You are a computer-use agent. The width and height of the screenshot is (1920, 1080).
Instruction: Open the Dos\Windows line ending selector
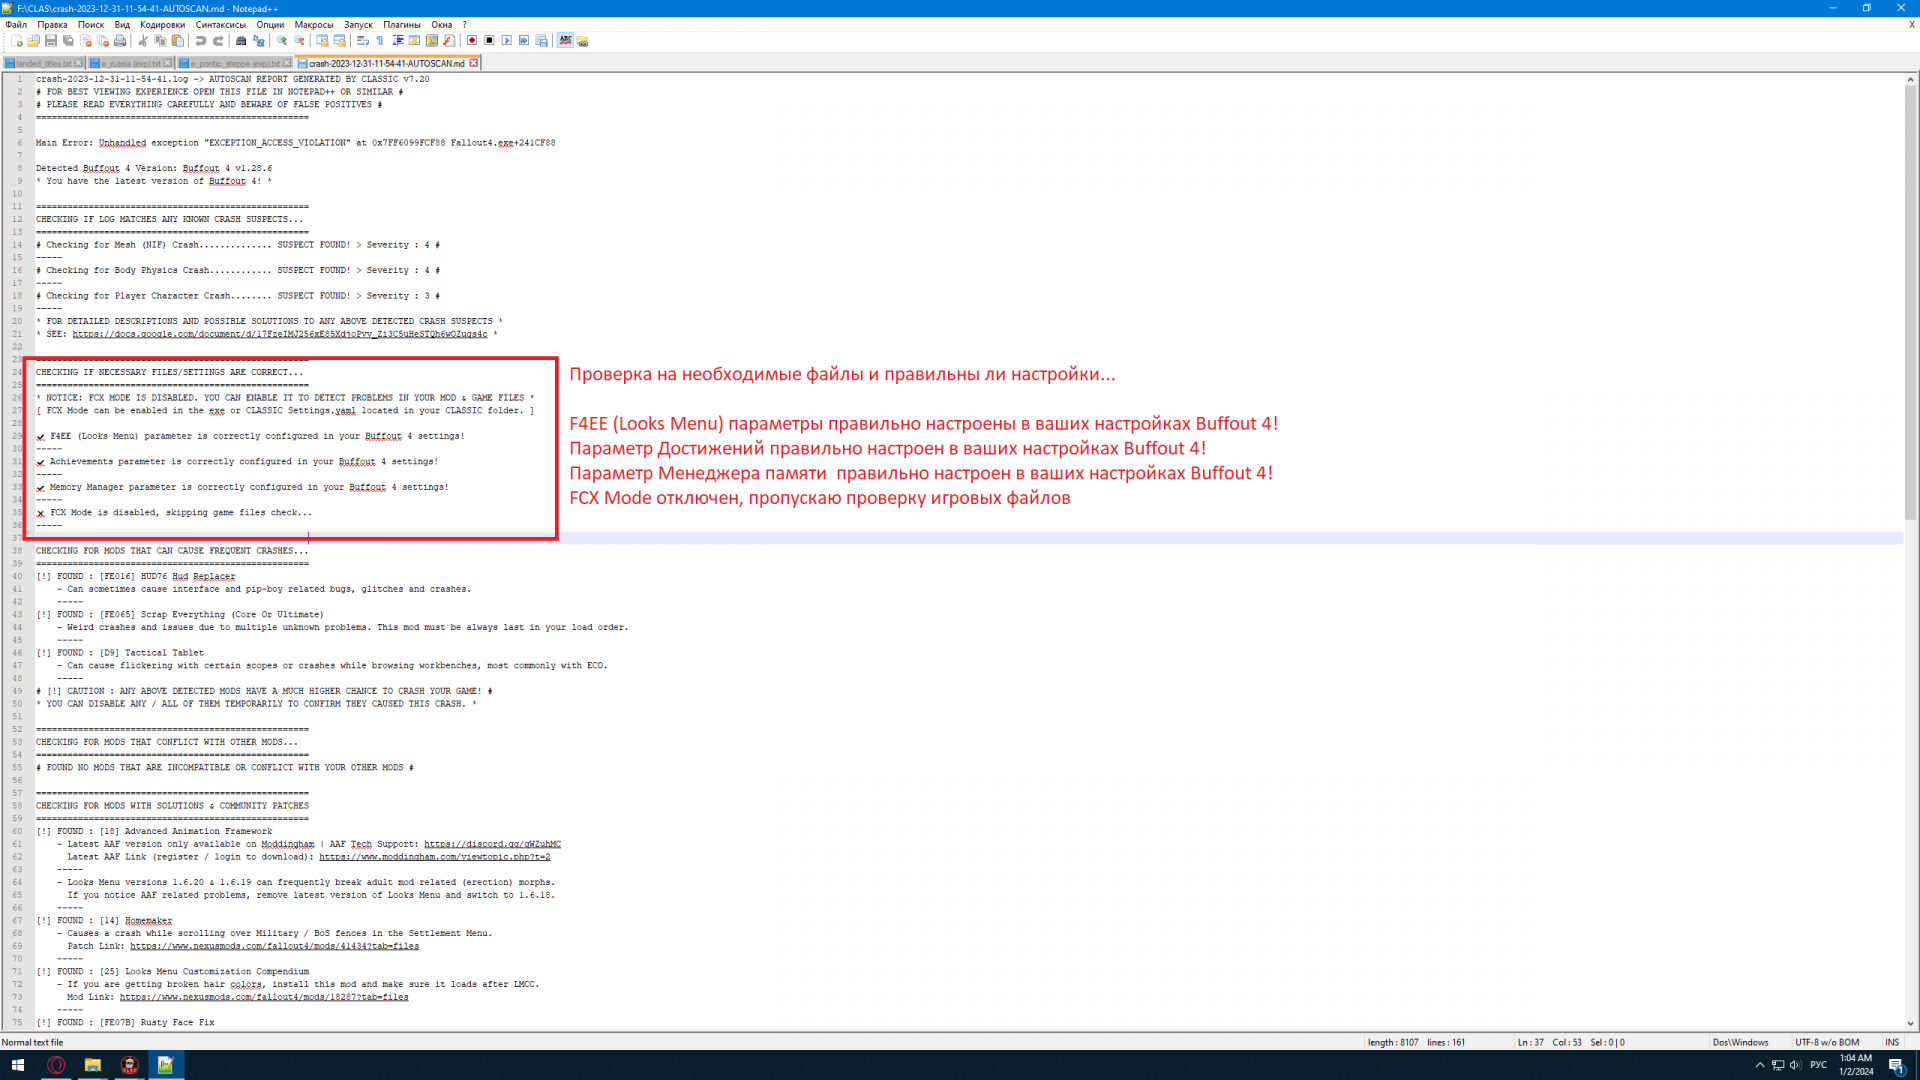[1740, 1042]
